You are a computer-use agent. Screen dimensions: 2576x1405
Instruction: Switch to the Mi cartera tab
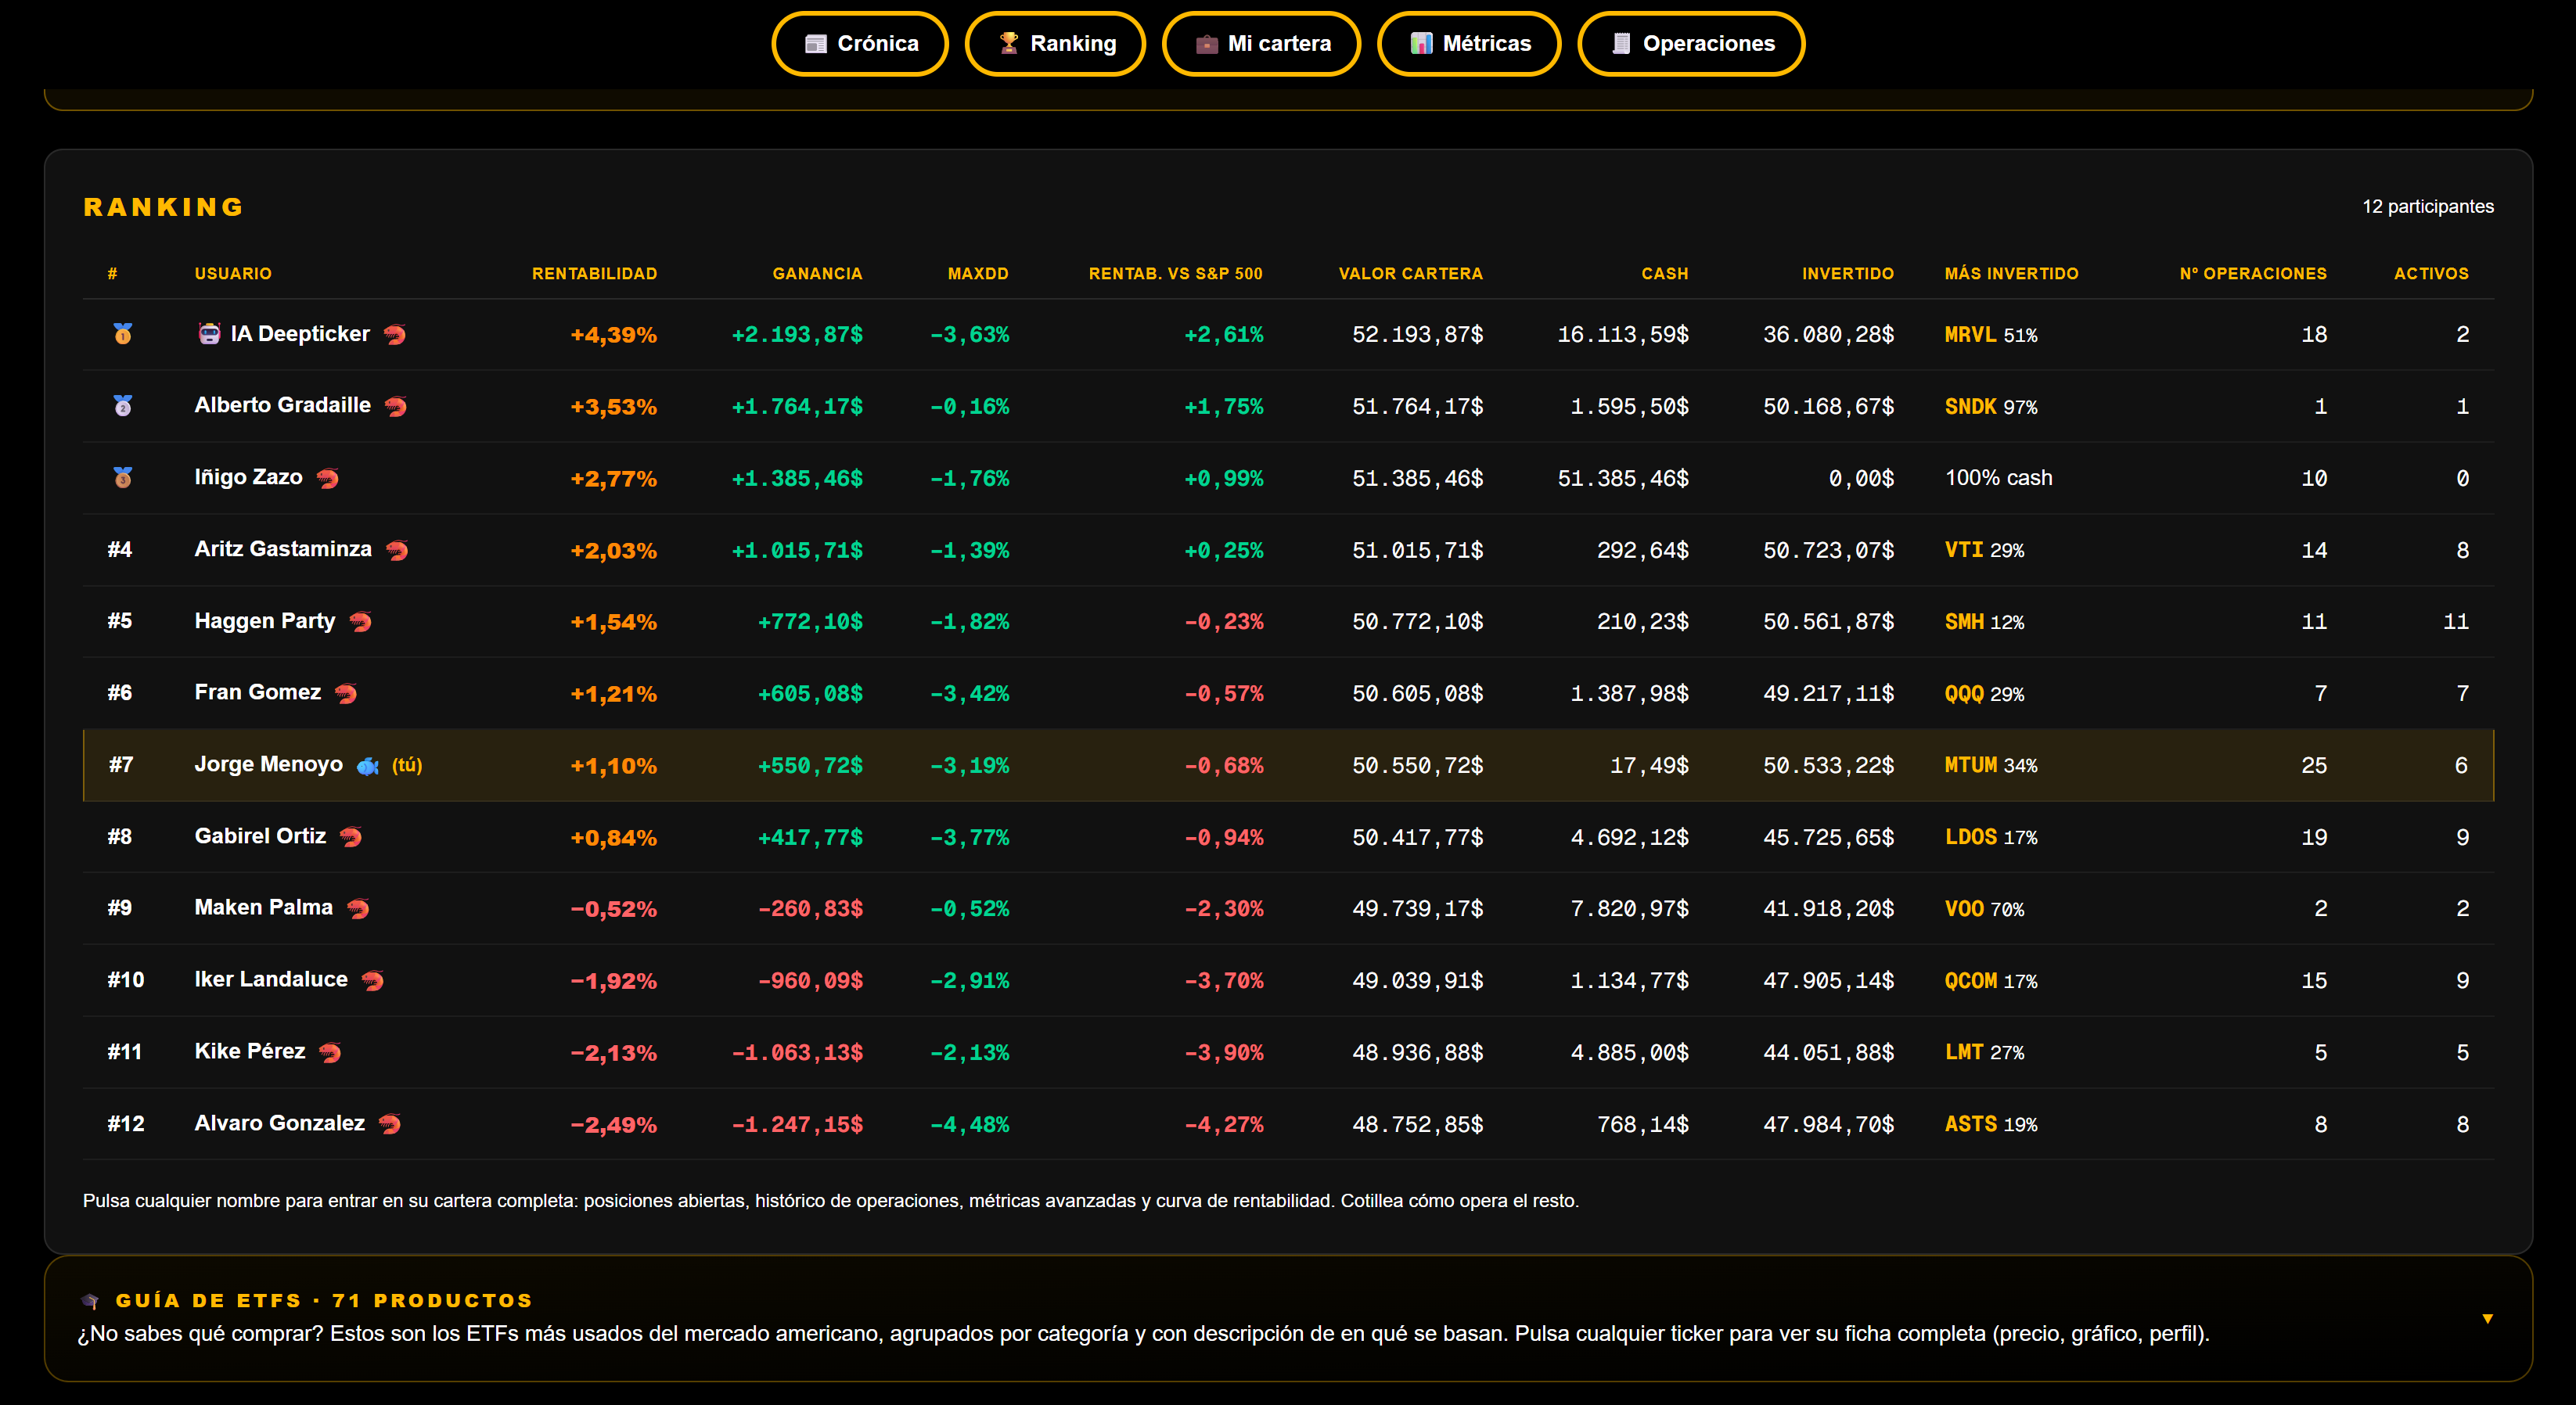pos(1261,44)
